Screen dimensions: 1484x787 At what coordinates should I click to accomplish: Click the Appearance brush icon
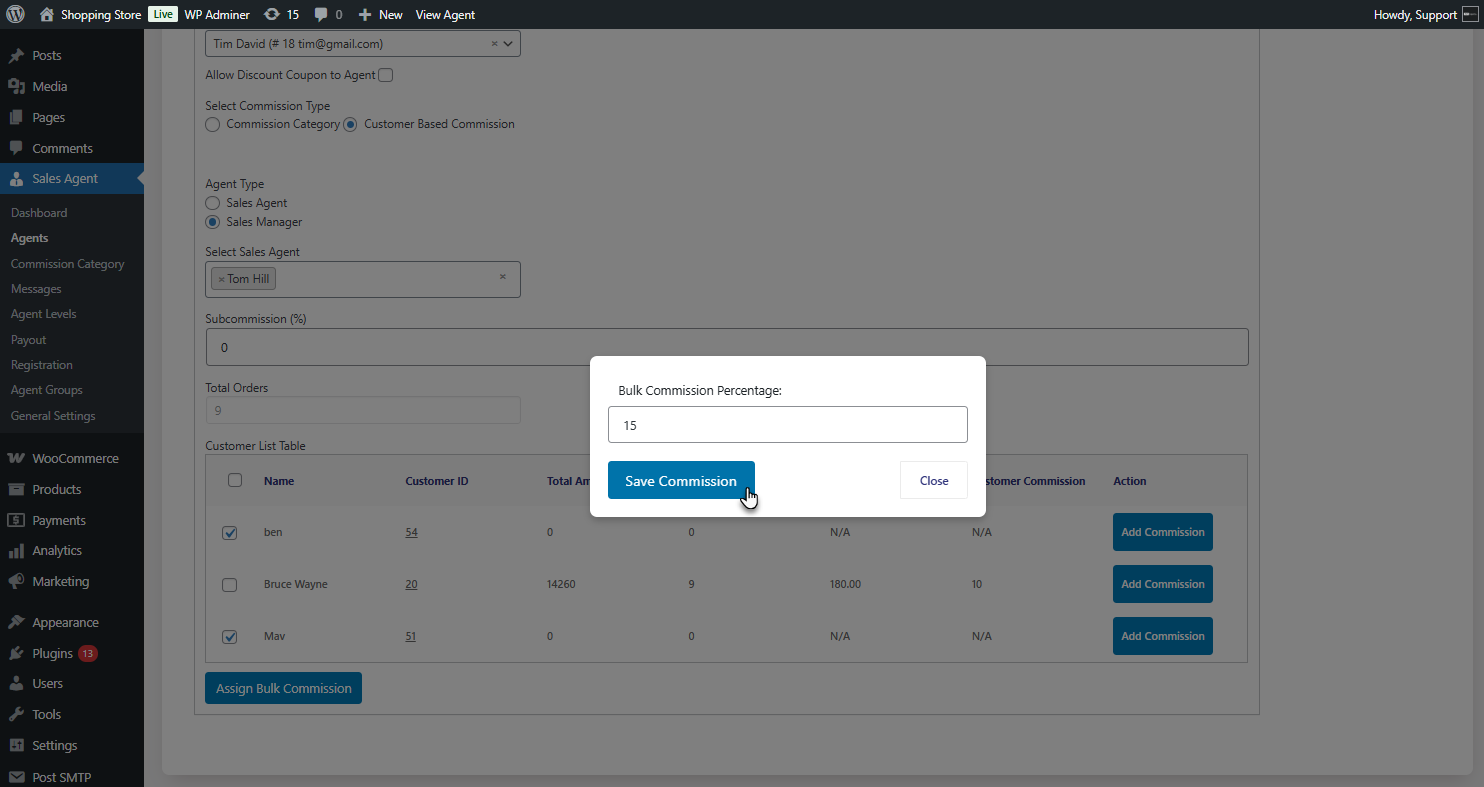coord(16,622)
